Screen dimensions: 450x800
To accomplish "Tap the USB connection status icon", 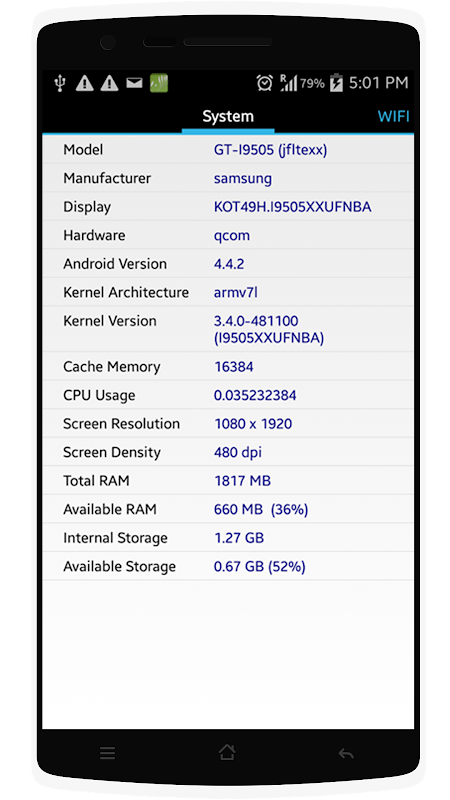I will 60,83.
